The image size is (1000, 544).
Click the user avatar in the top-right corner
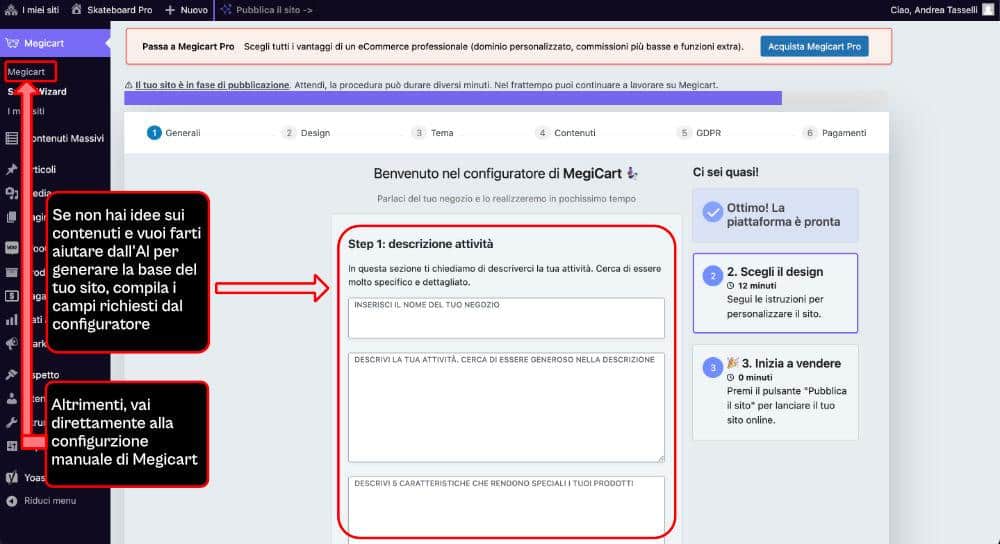(989, 10)
